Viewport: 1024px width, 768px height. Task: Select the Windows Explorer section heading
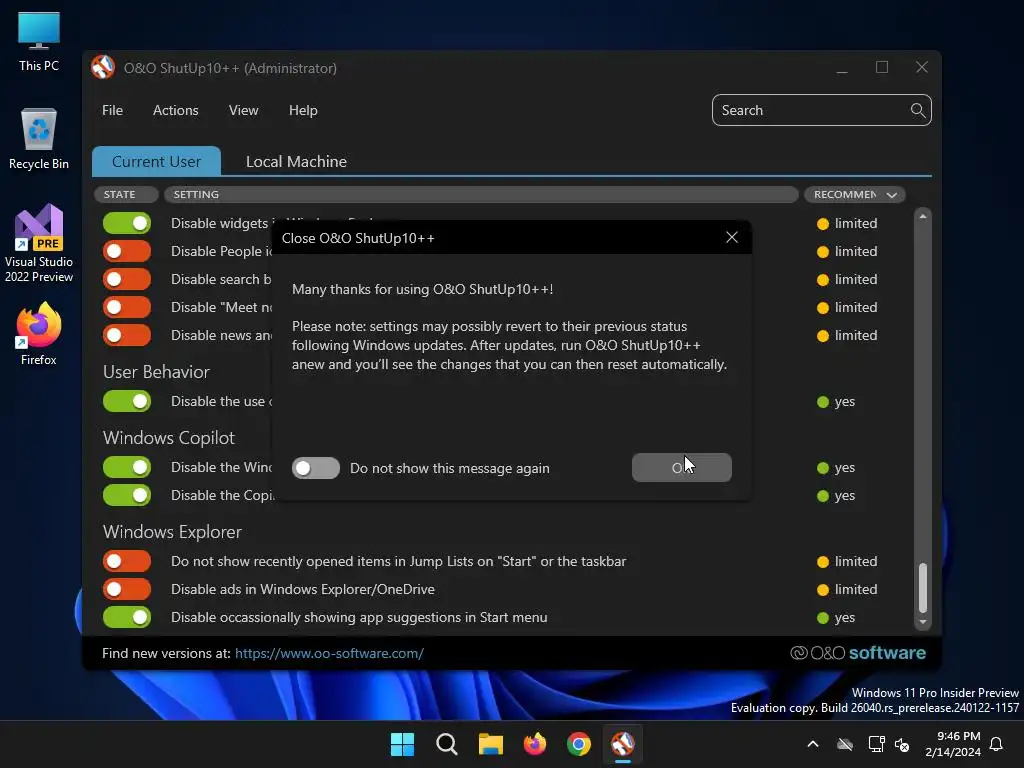point(172,532)
